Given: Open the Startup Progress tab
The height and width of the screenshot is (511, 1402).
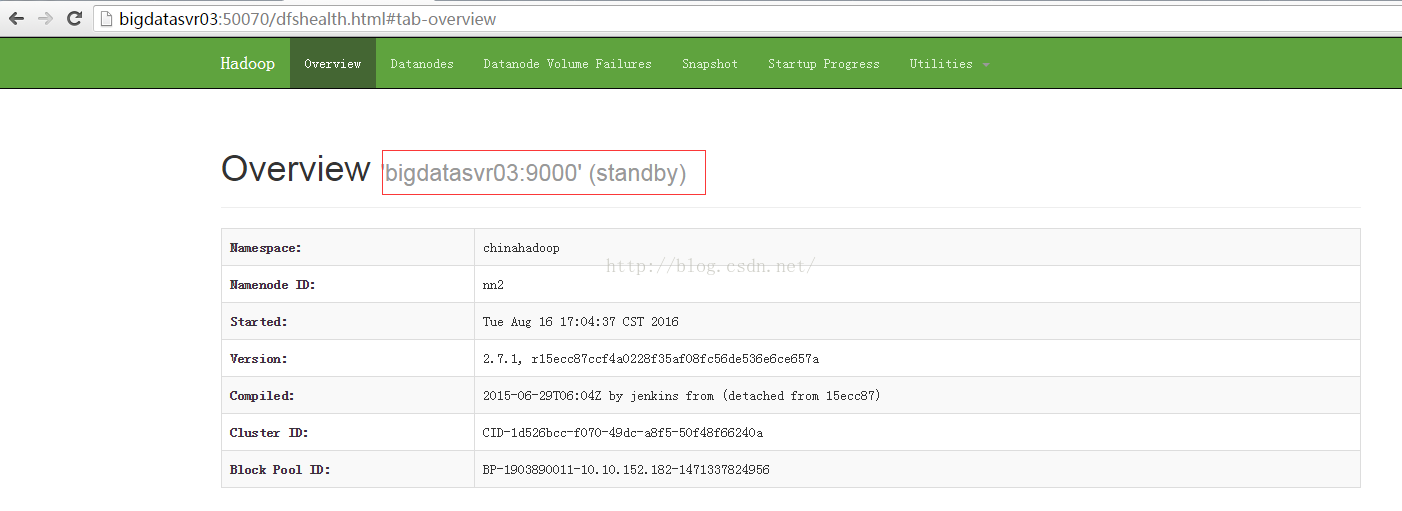Looking at the screenshot, I should (824, 63).
